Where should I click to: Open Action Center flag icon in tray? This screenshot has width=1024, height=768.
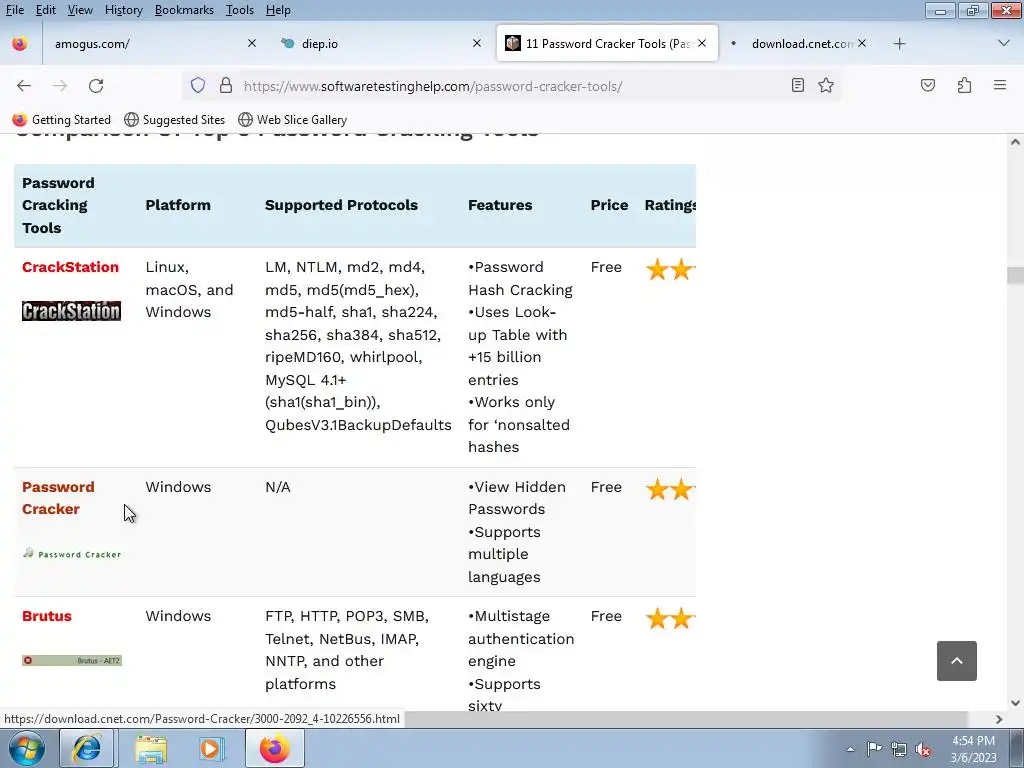click(874, 749)
